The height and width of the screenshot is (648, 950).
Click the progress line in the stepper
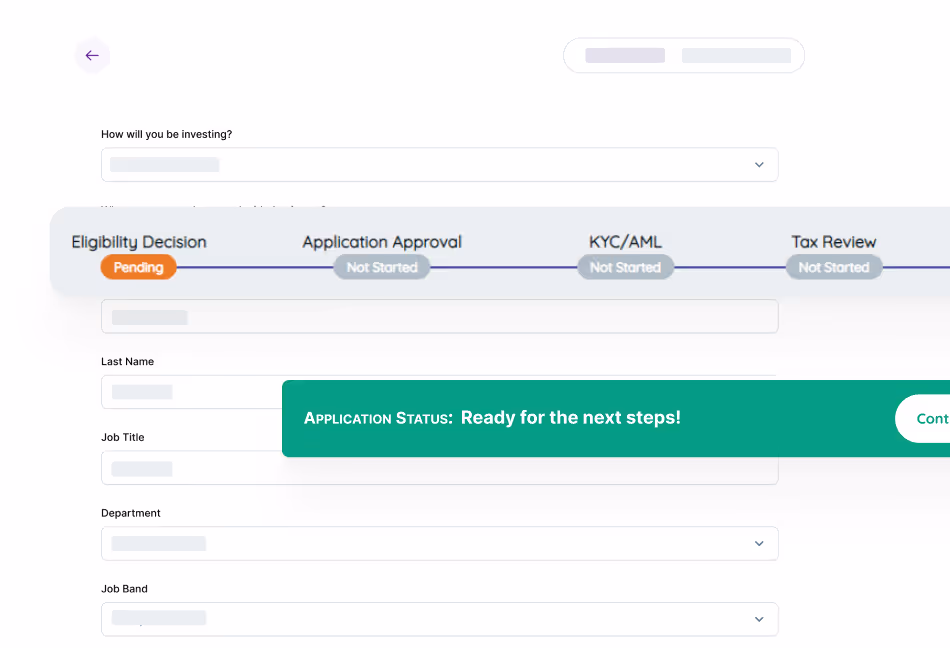pyautogui.click(x=500, y=267)
